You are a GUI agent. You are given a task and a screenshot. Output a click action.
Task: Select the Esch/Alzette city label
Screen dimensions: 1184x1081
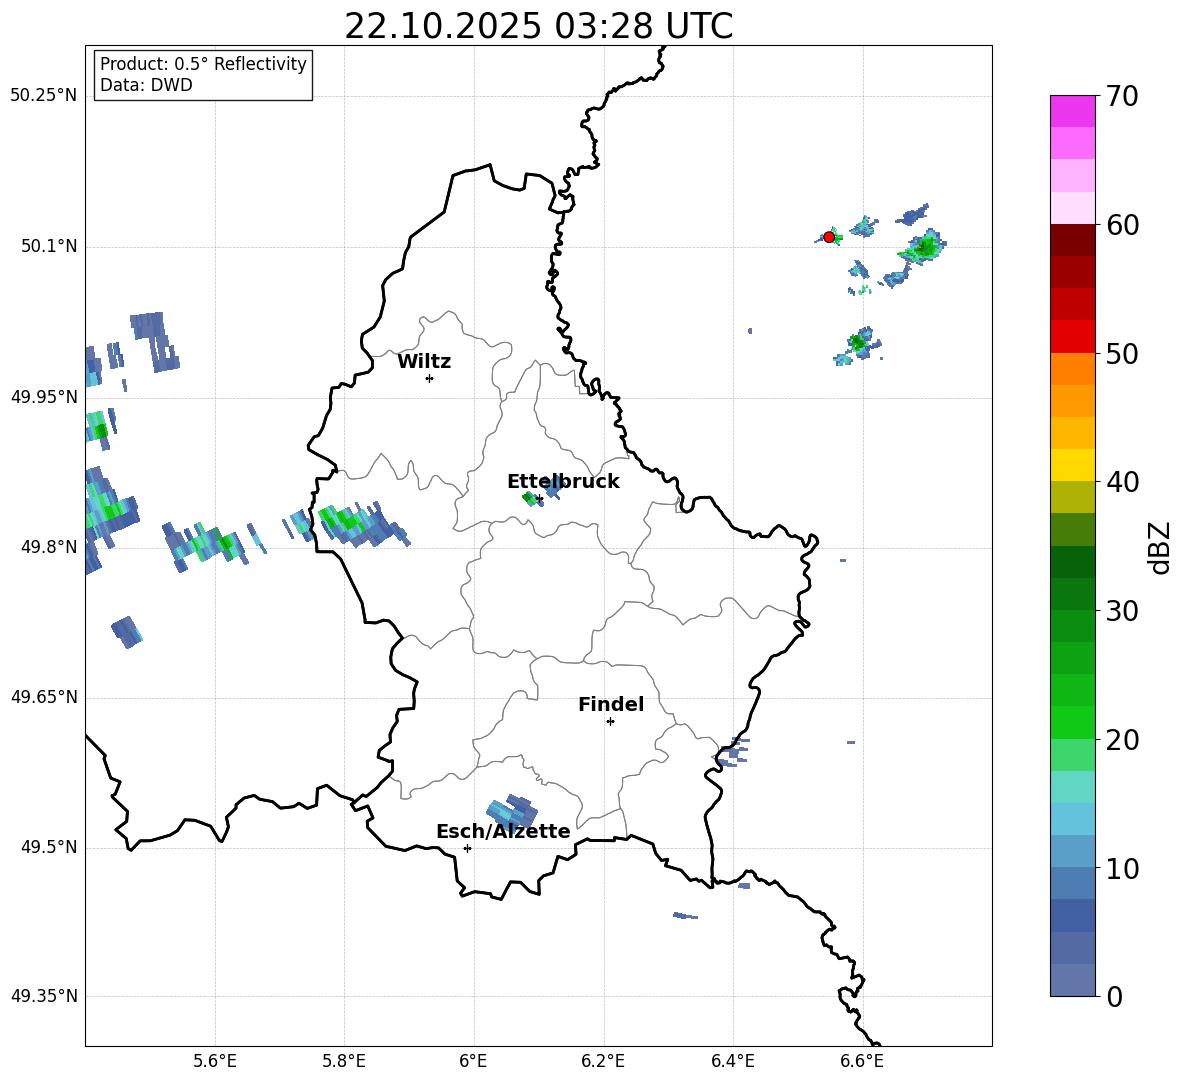click(x=503, y=831)
